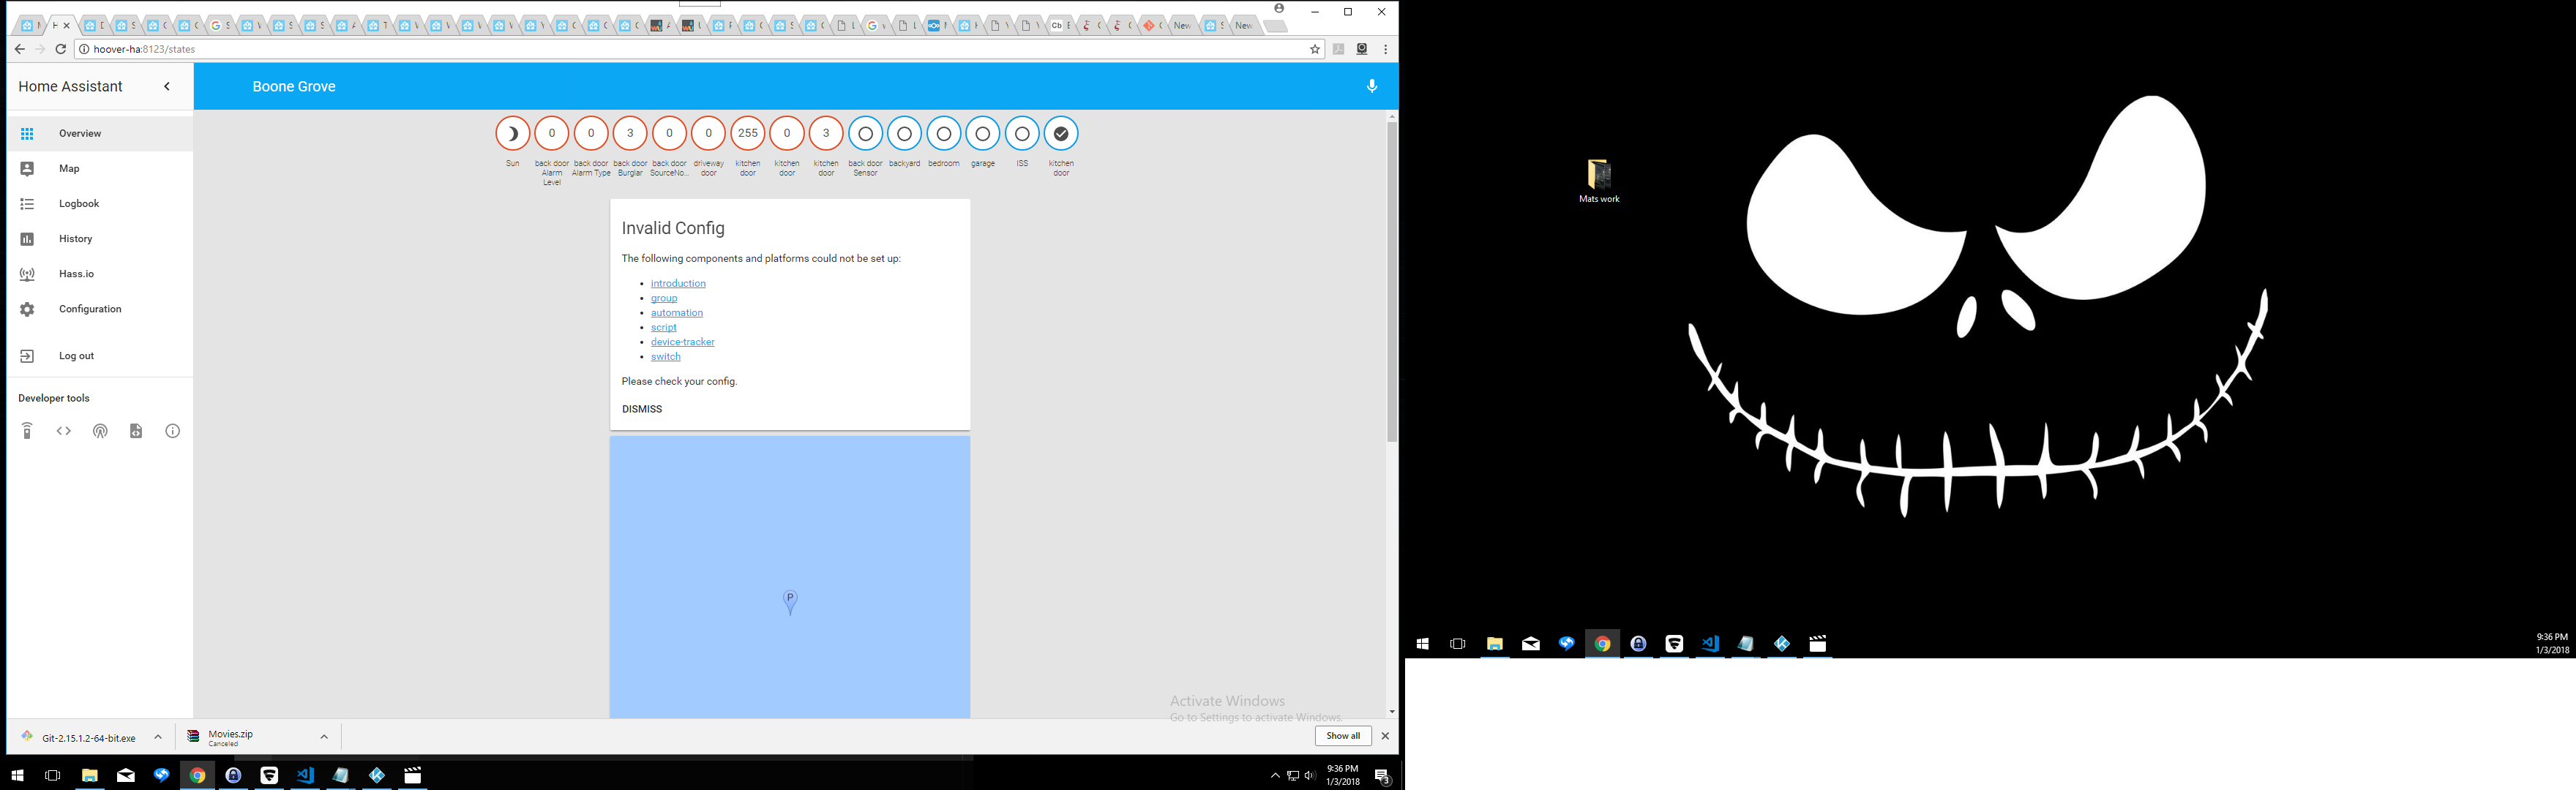Switch to the History panel
This screenshot has width=2576, height=790.
coord(74,238)
